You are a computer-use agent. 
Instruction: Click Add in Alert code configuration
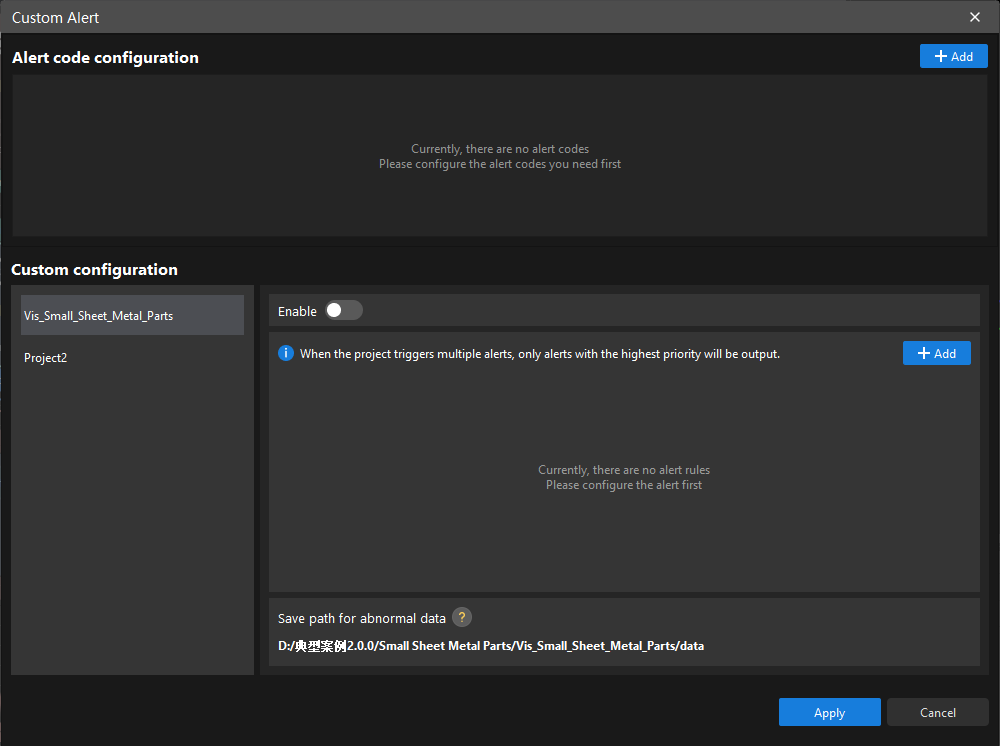tap(953, 56)
